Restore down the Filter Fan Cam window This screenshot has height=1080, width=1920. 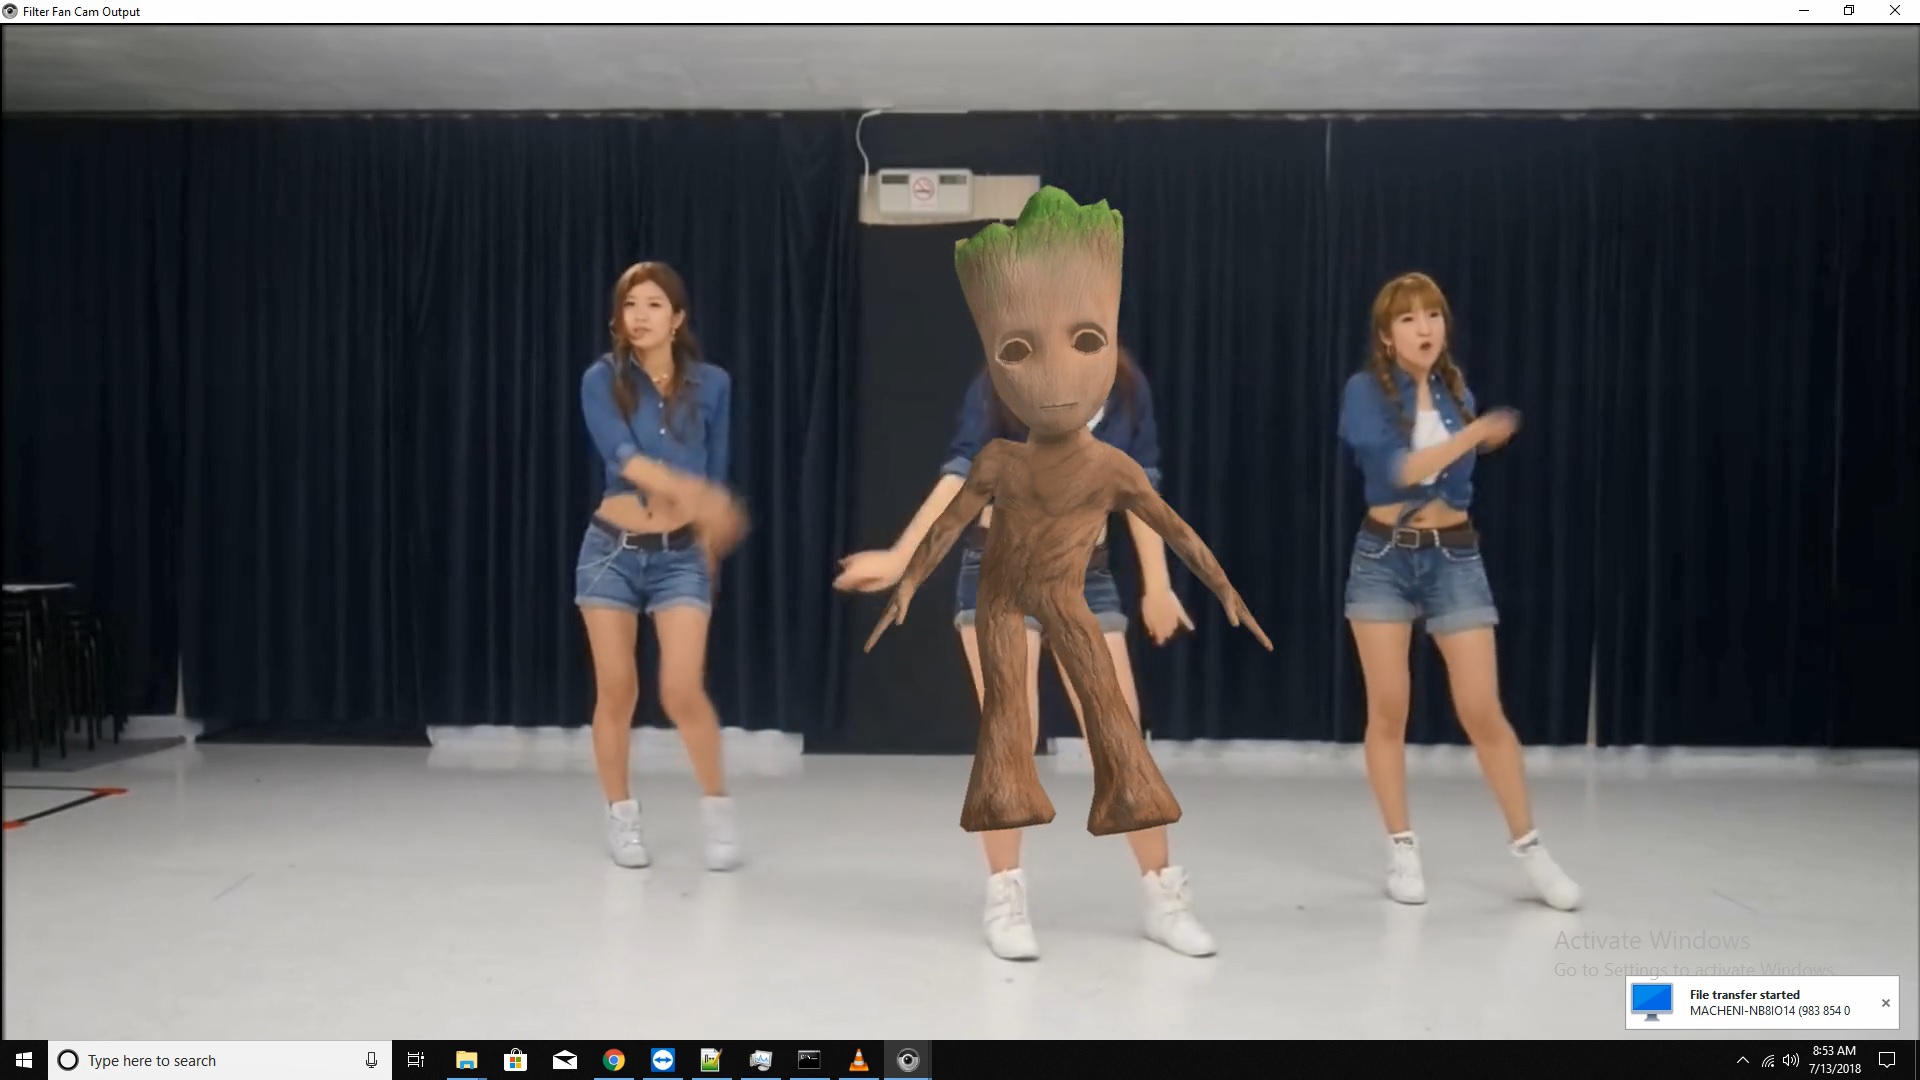(1849, 11)
